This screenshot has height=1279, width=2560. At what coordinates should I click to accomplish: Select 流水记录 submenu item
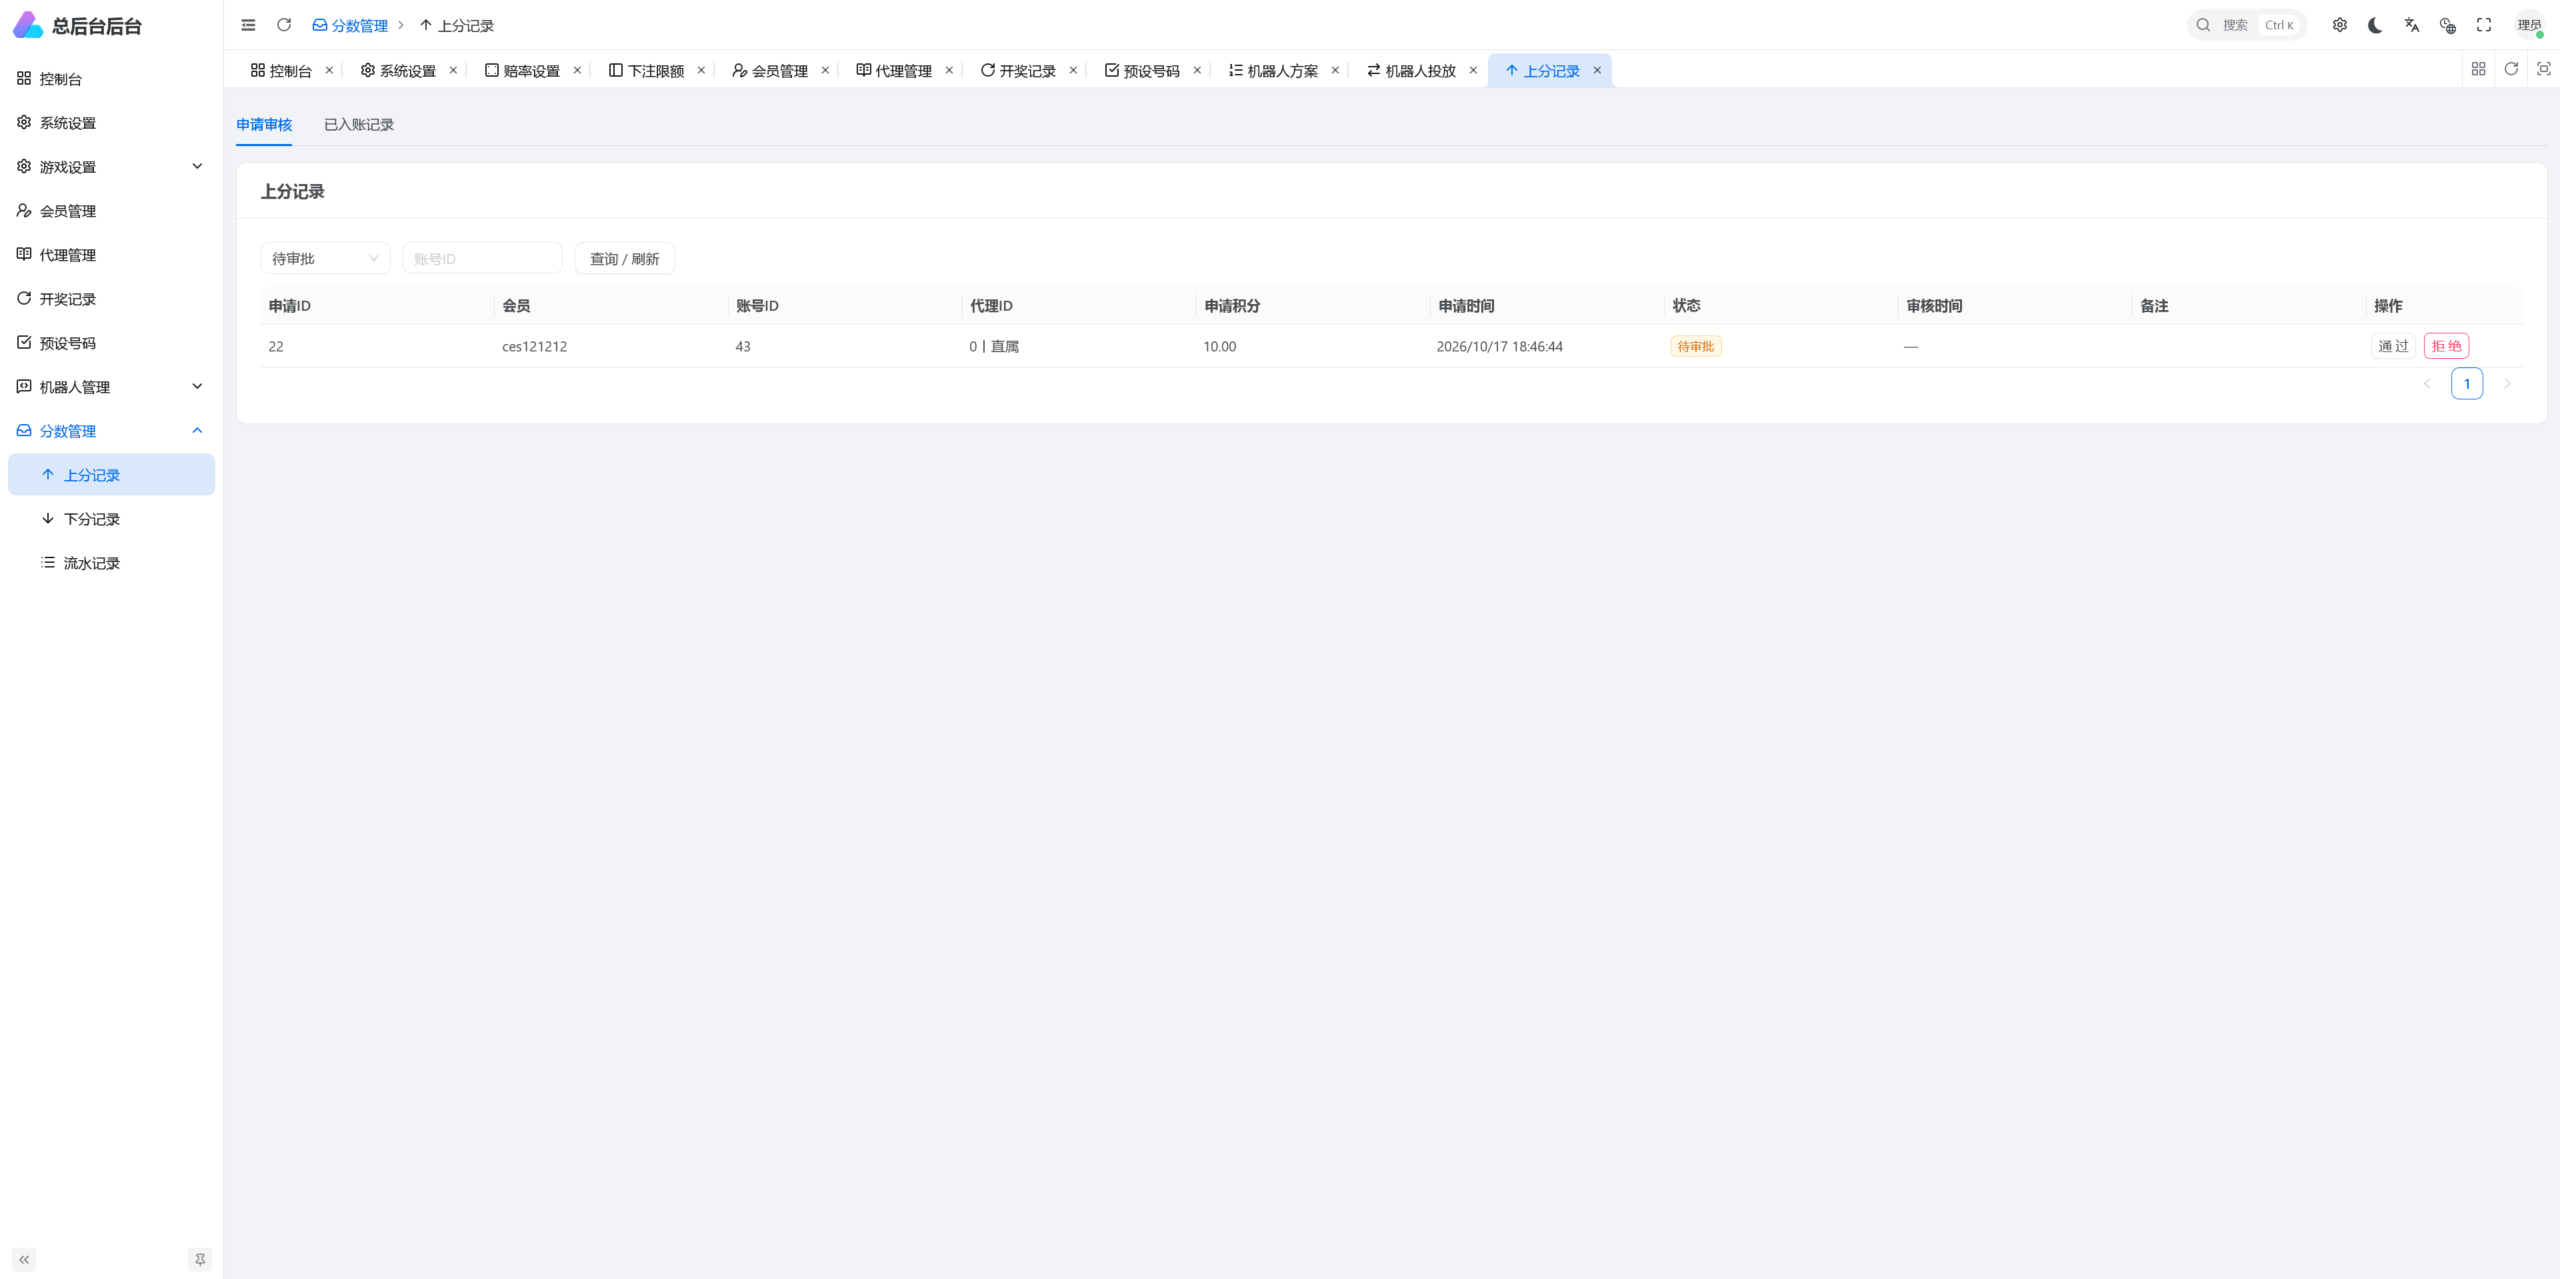(111, 563)
